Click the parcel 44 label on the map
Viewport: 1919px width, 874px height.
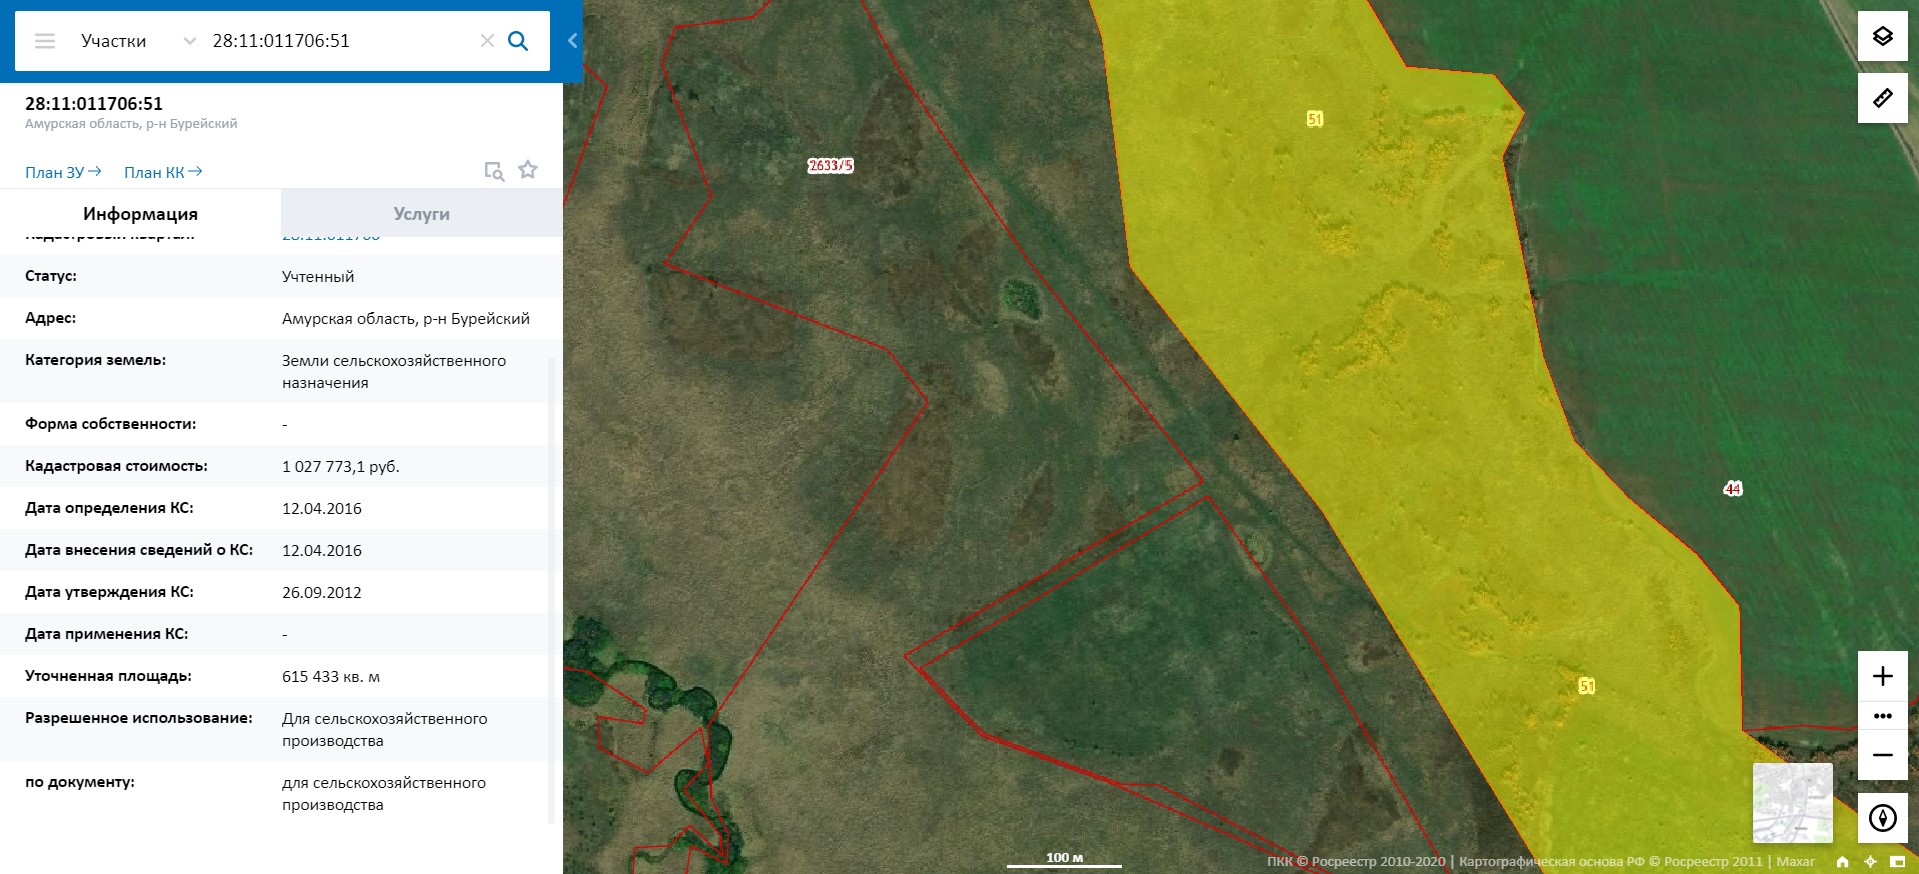[1733, 488]
